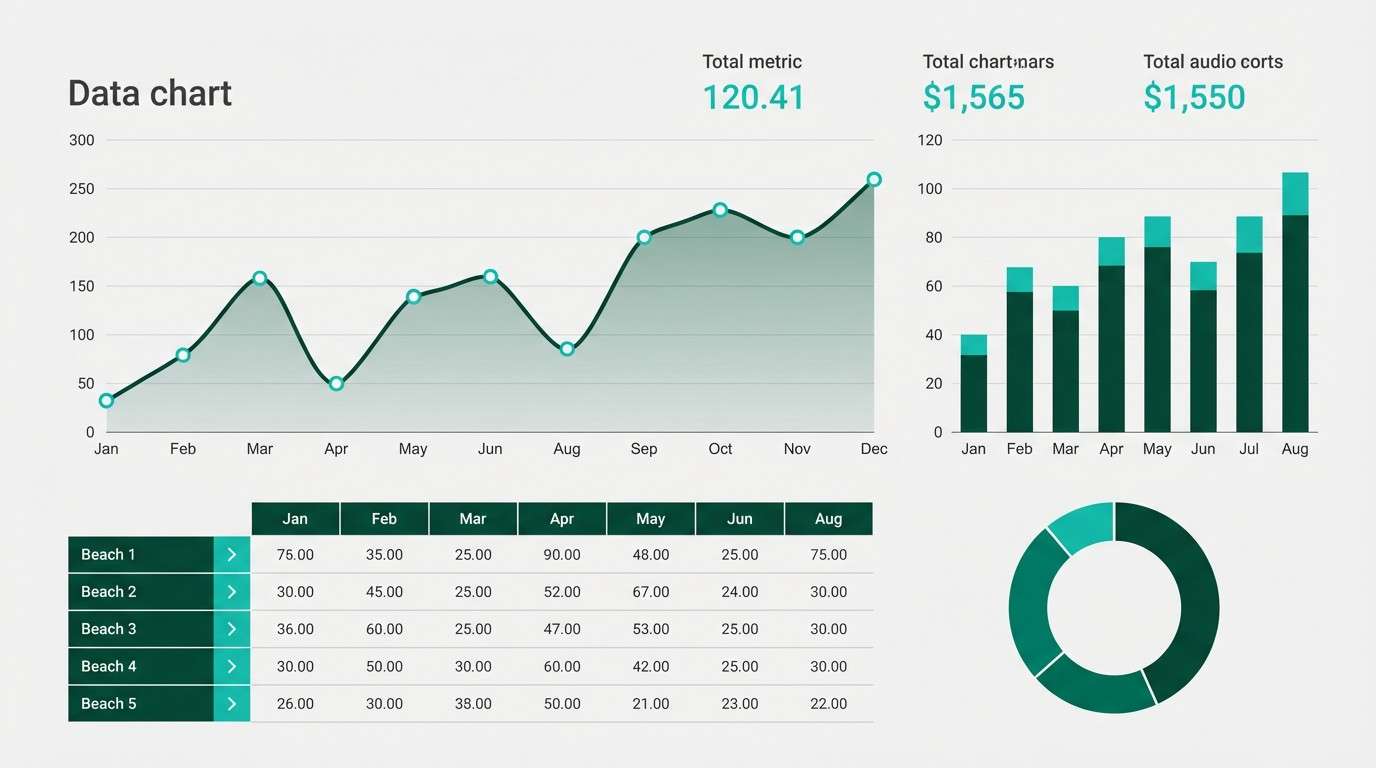This screenshot has width=1376, height=768.
Task: Select the May data point on the line chart
Action: [x=413, y=296]
